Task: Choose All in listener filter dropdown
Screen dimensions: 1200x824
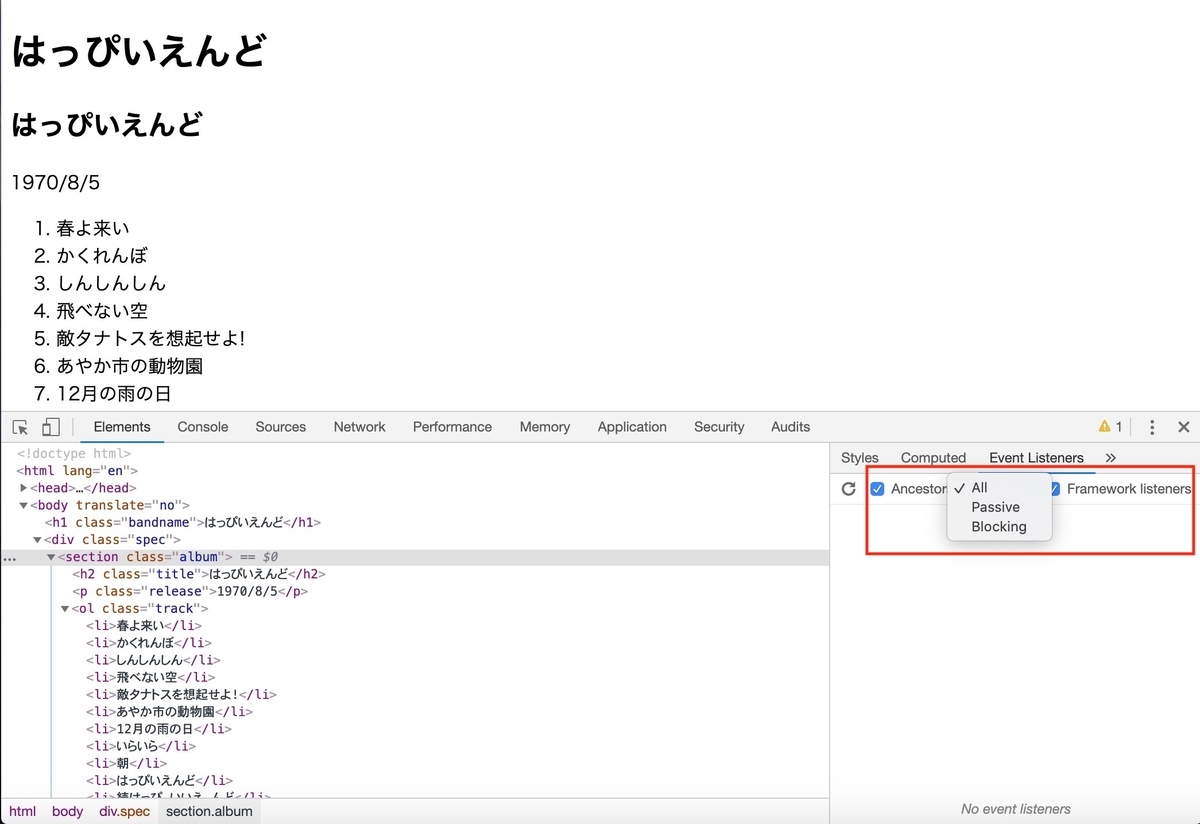Action: coord(999,487)
